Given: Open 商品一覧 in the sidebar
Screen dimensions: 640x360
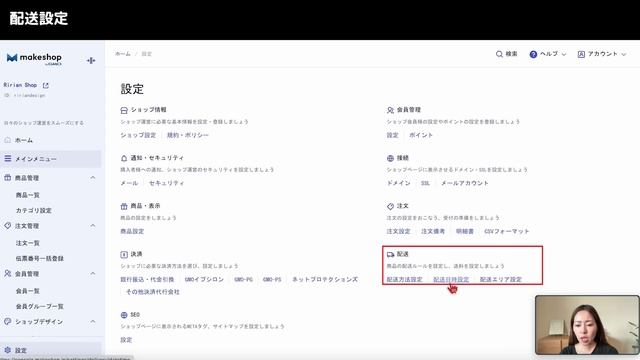Looking at the screenshot, I should [x=28, y=195].
